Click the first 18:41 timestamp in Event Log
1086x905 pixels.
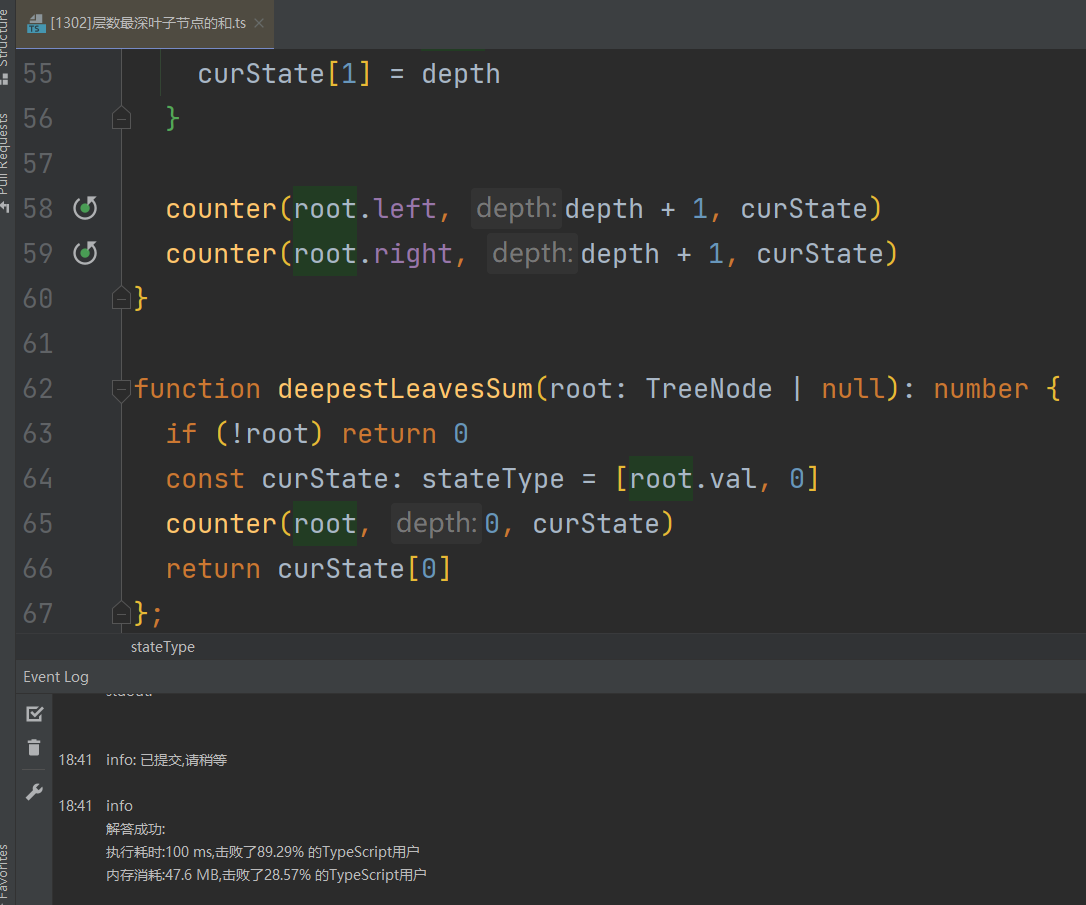pos(75,760)
